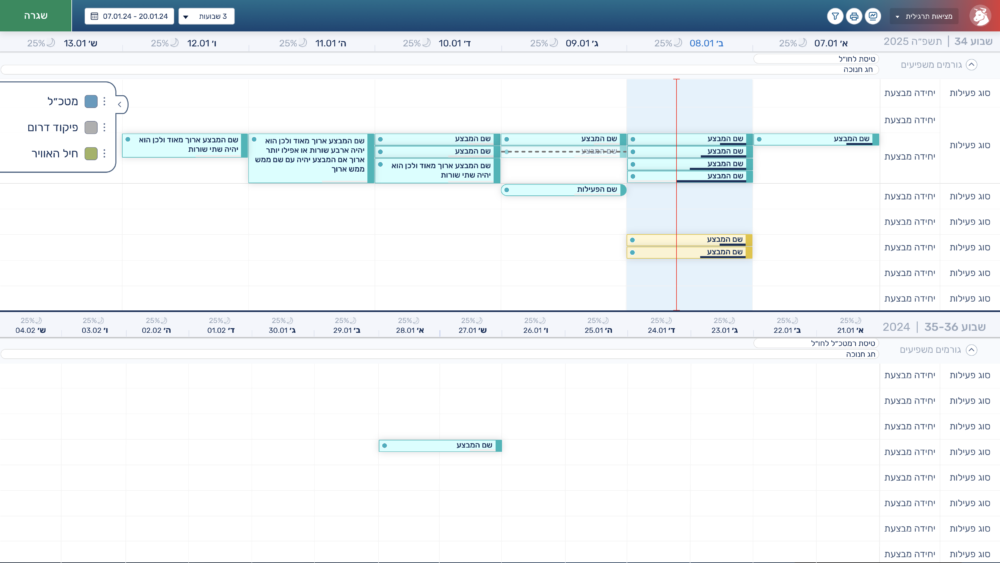Open options dots next to מטכ"ל
The width and height of the screenshot is (1000, 563).
click(x=105, y=101)
